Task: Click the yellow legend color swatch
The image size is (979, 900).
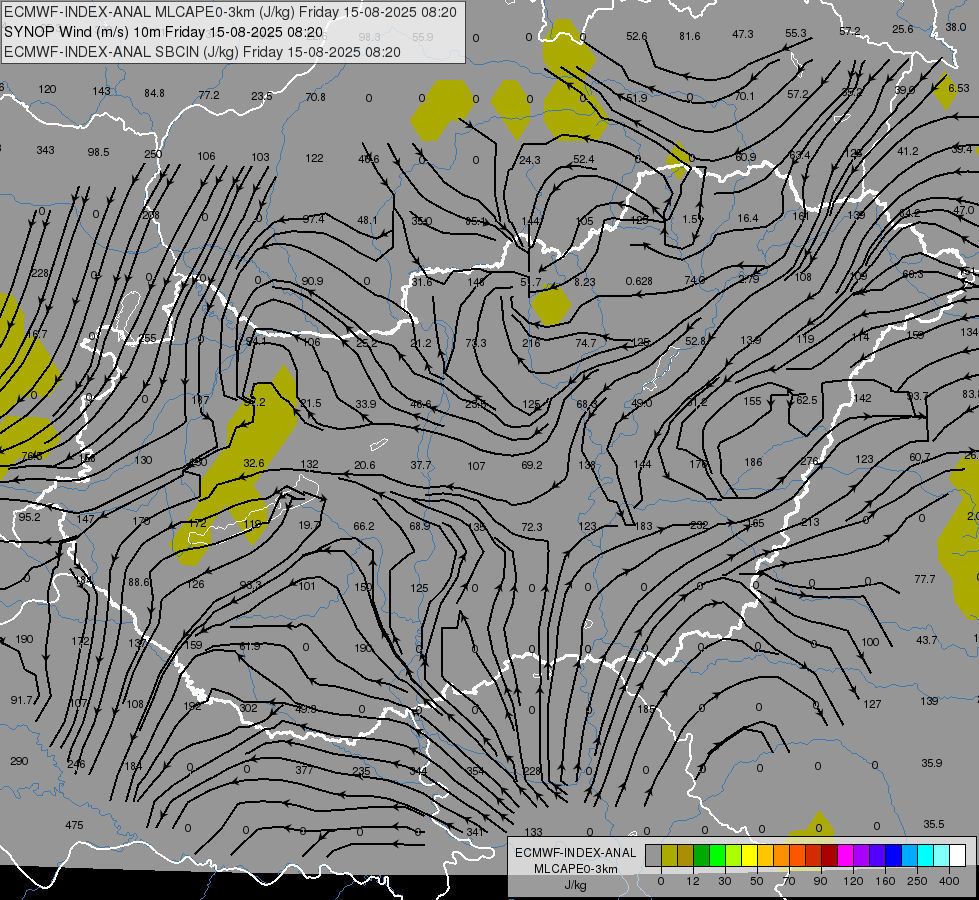Action: pos(749,855)
